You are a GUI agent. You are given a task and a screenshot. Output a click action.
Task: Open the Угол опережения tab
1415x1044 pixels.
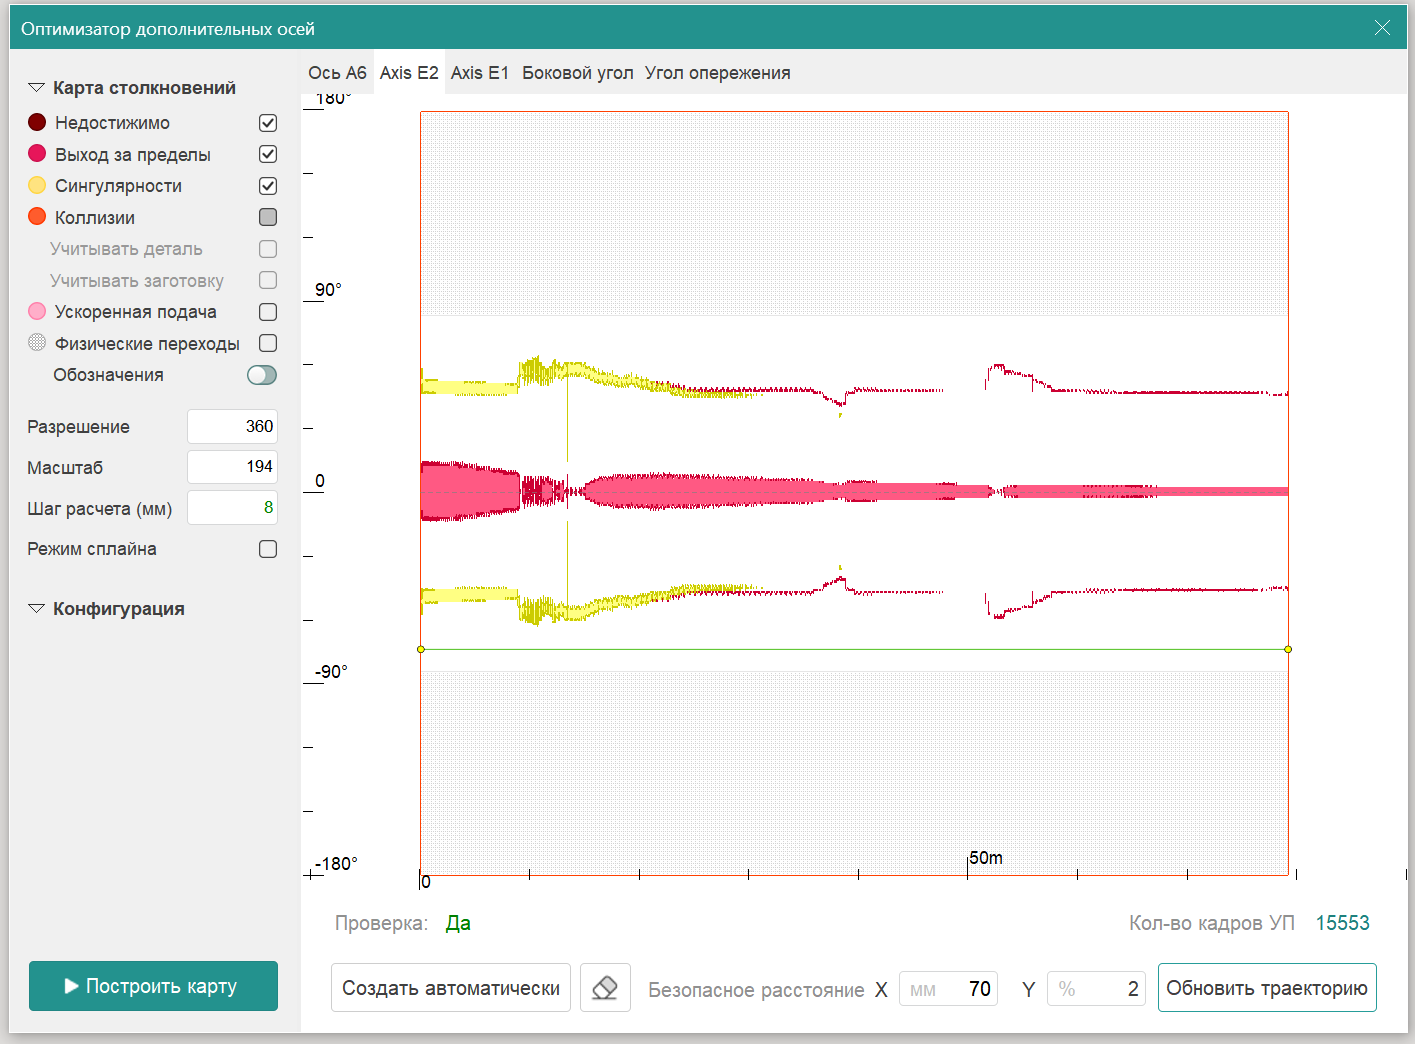pyautogui.click(x=718, y=73)
